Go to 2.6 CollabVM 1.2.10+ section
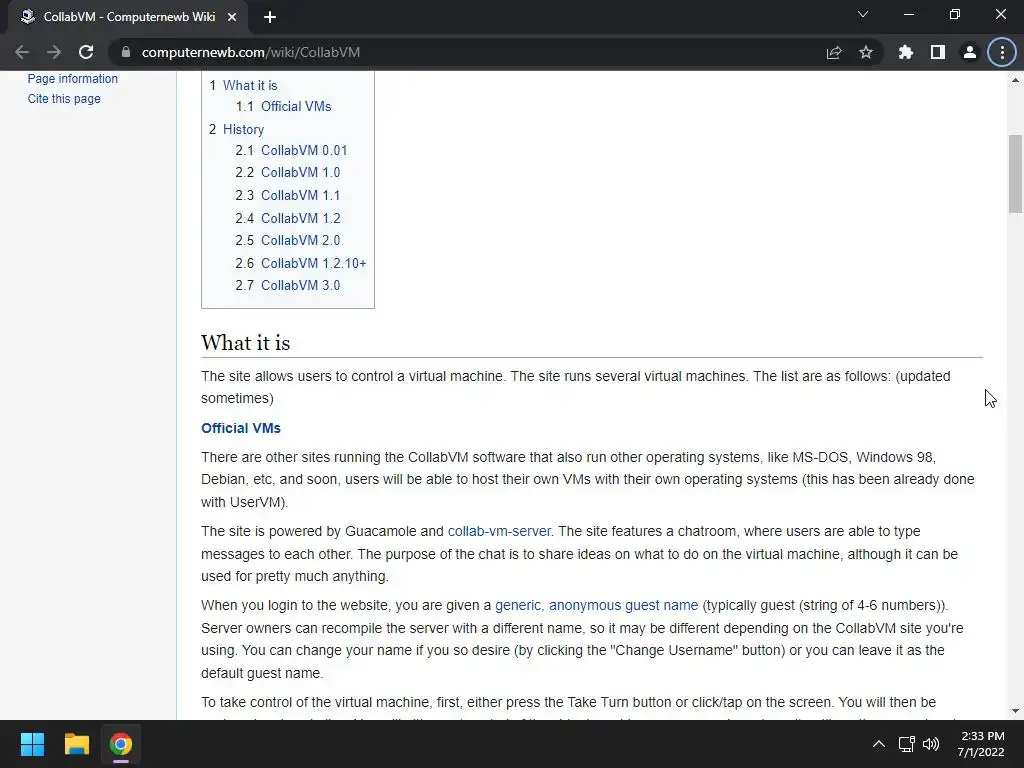The image size is (1024, 768). (x=301, y=263)
